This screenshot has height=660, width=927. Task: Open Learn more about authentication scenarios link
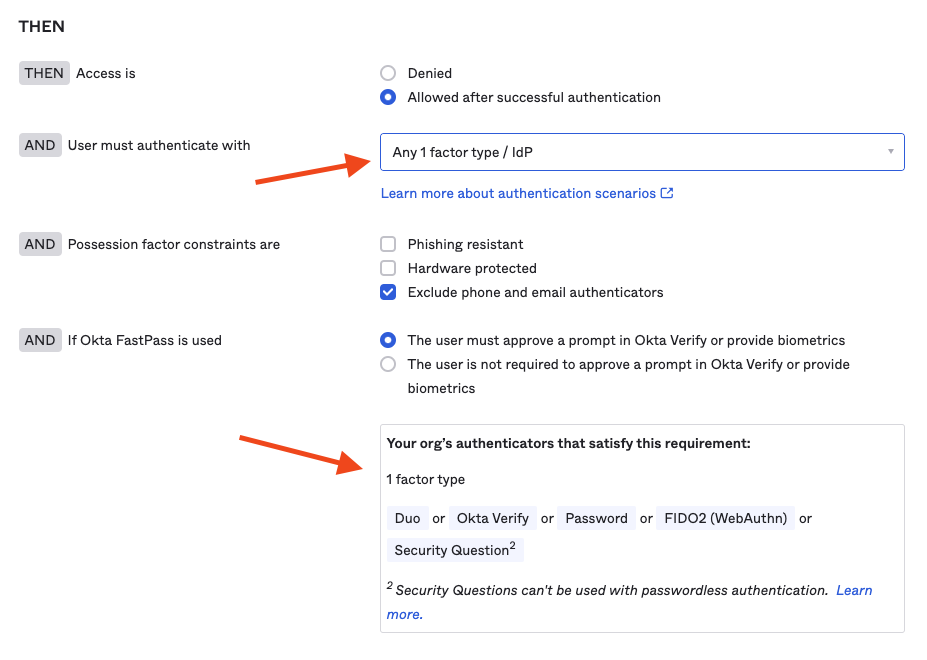point(518,194)
